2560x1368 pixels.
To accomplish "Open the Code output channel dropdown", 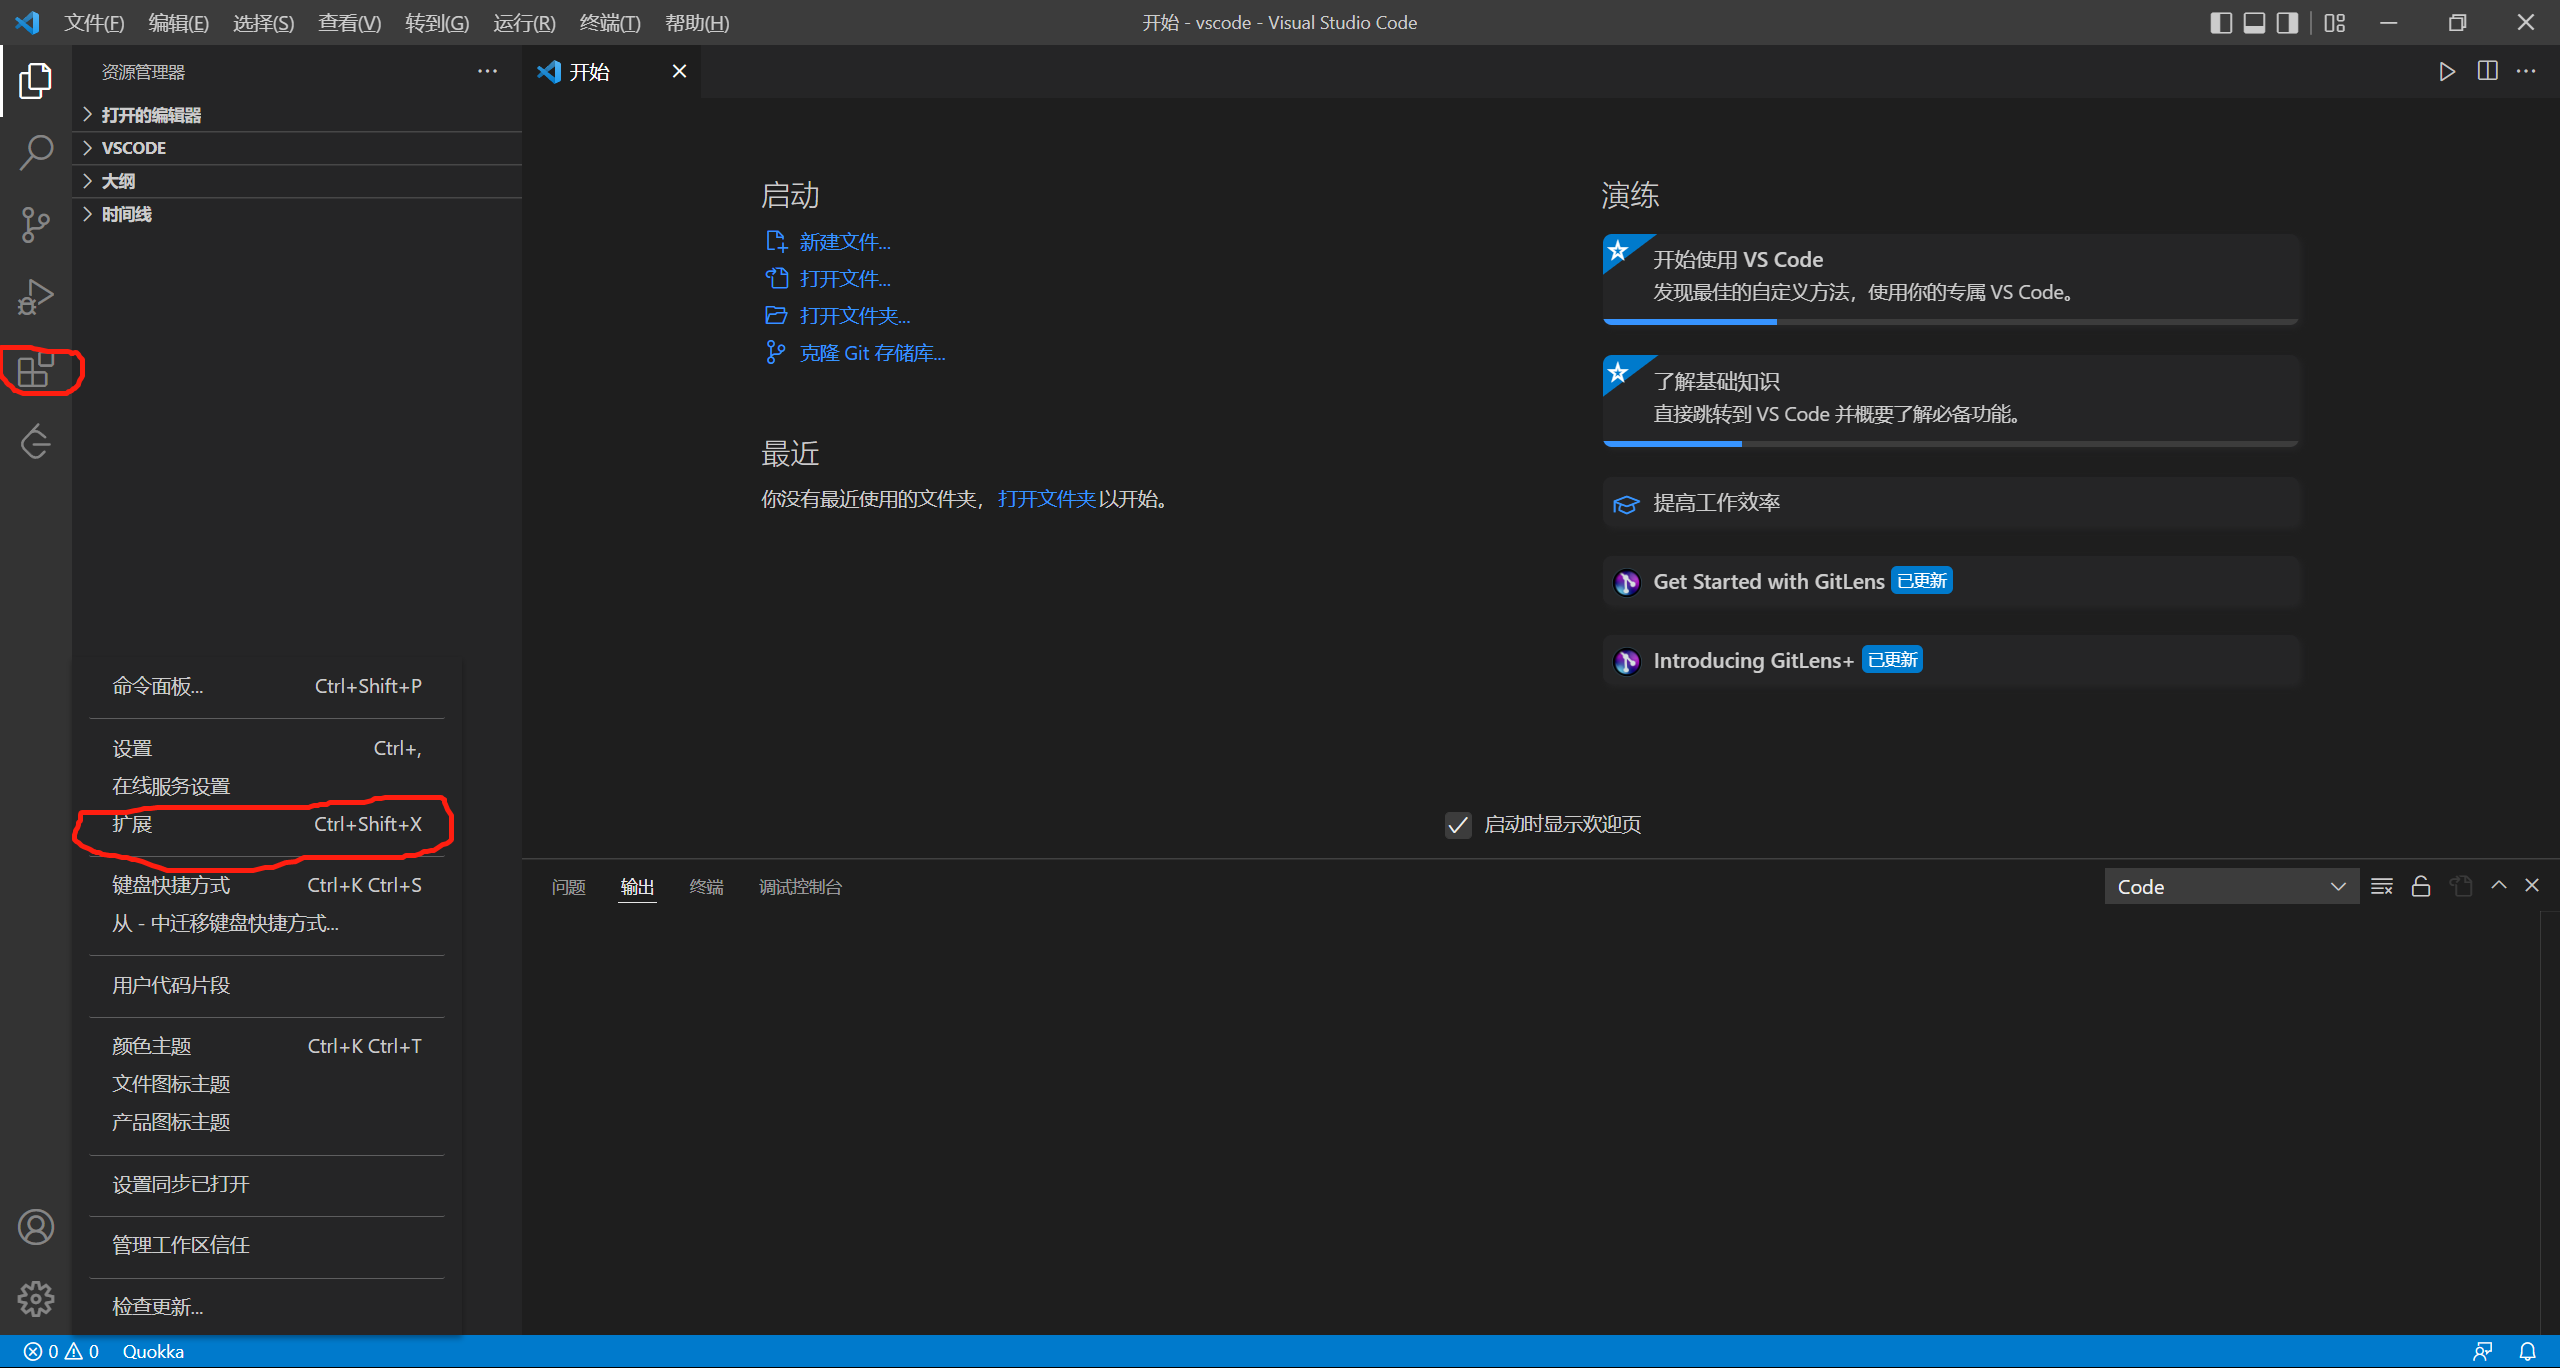I will tap(2231, 886).
